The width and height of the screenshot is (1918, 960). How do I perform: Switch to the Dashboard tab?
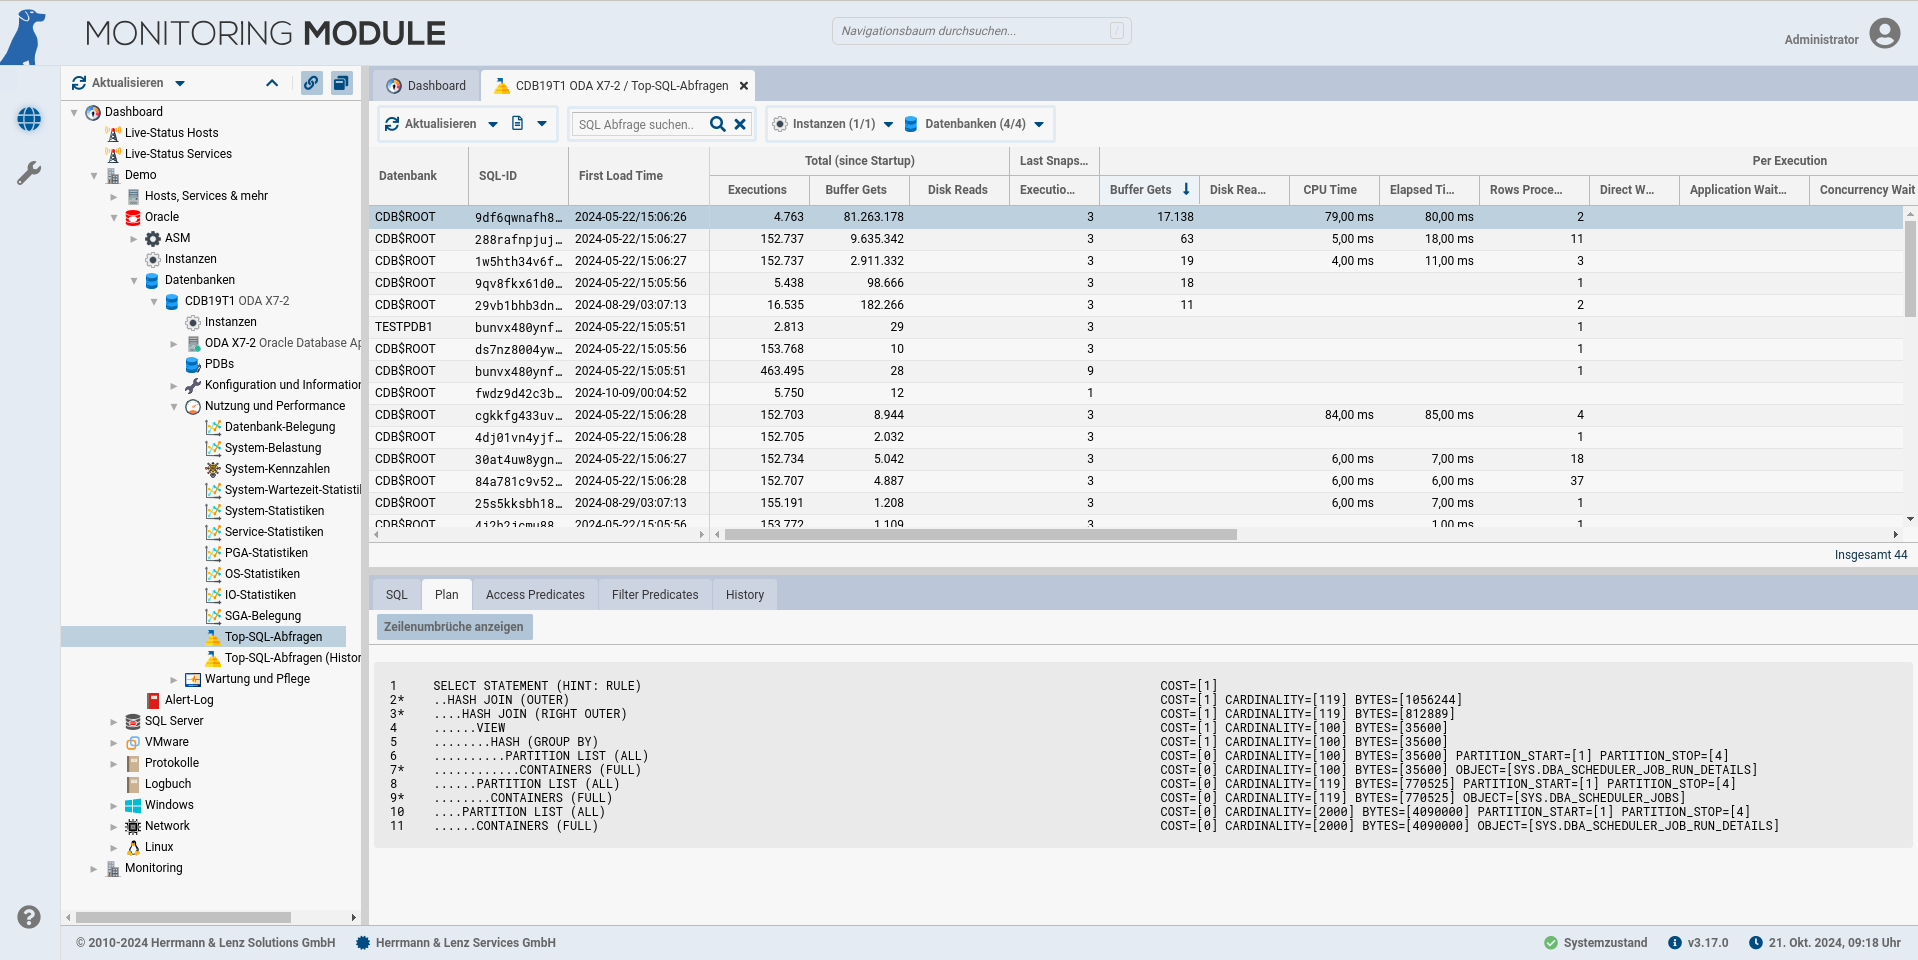pos(426,86)
